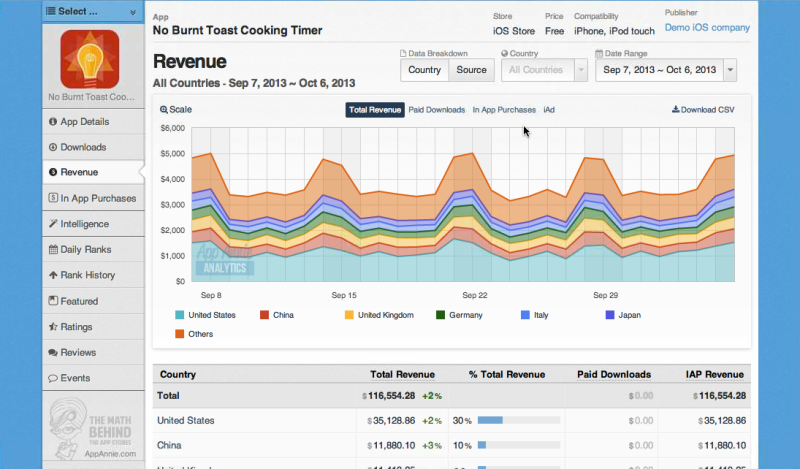The height and width of the screenshot is (469, 800).
Task: Open the Select app dropdown
Action: (x=93, y=11)
